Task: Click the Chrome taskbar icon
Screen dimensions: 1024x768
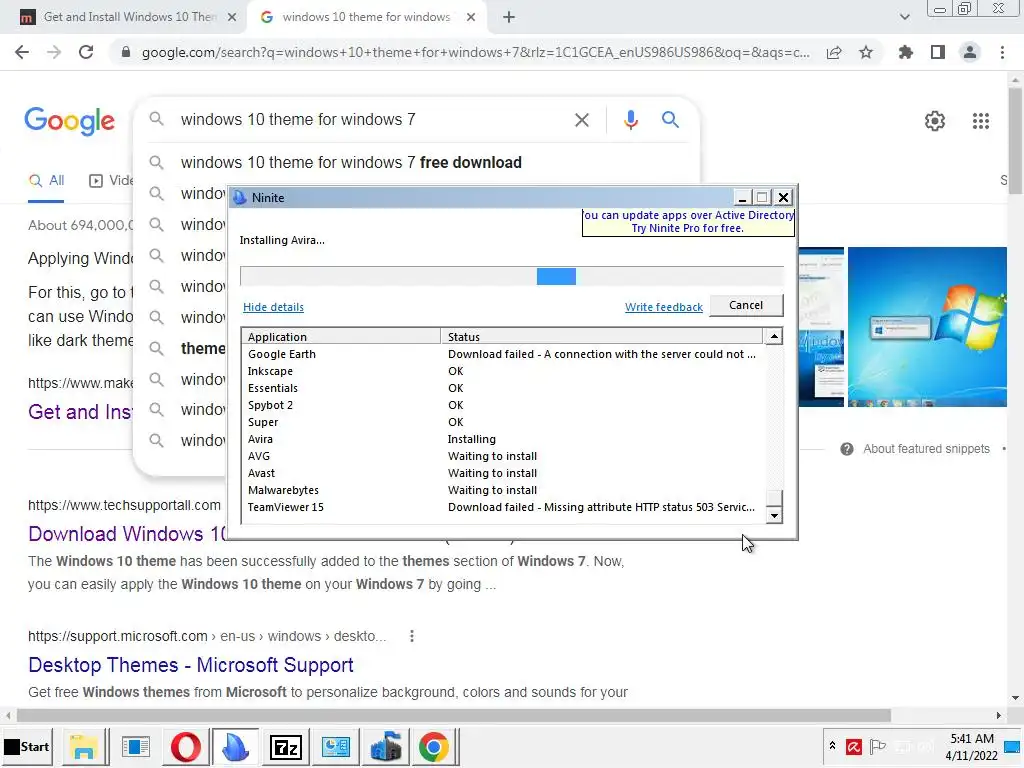Action: [434, 746]
